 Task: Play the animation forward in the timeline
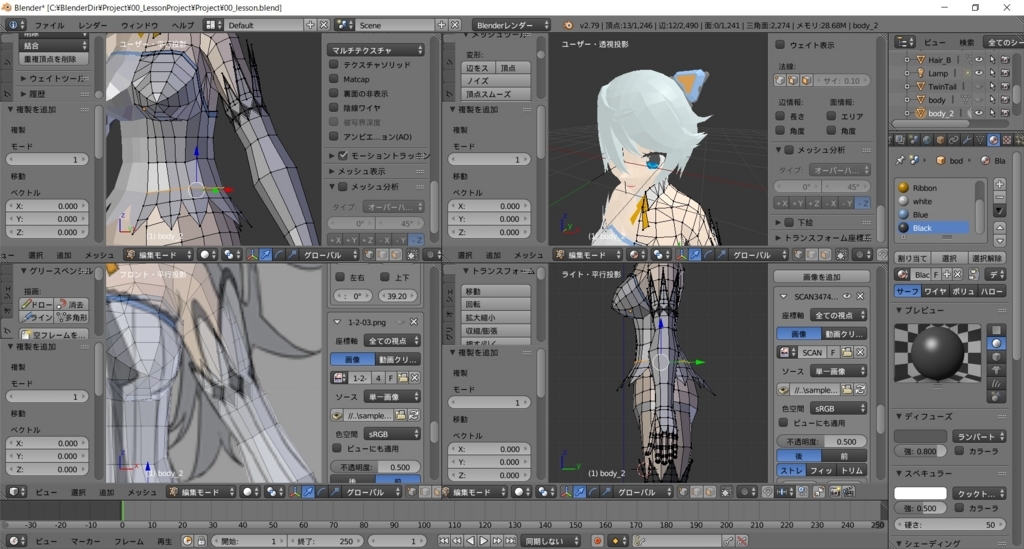[x=484, y=541]
